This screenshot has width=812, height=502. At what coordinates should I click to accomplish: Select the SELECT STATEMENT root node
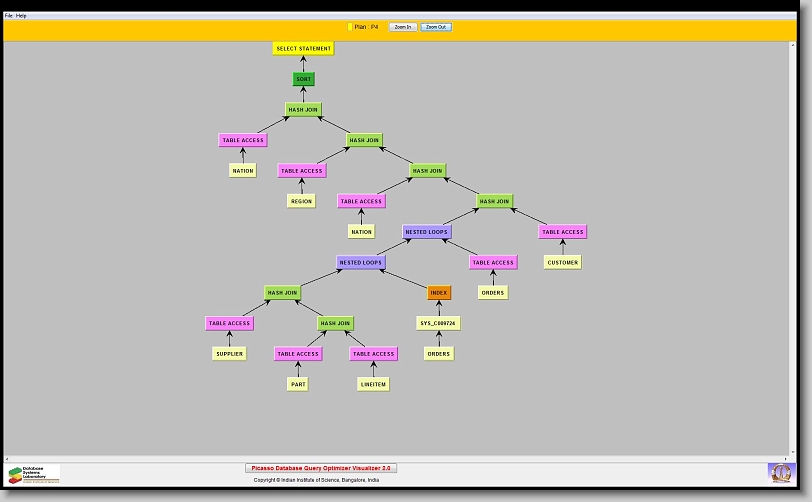pyautogui.click(x=303, y=48)
